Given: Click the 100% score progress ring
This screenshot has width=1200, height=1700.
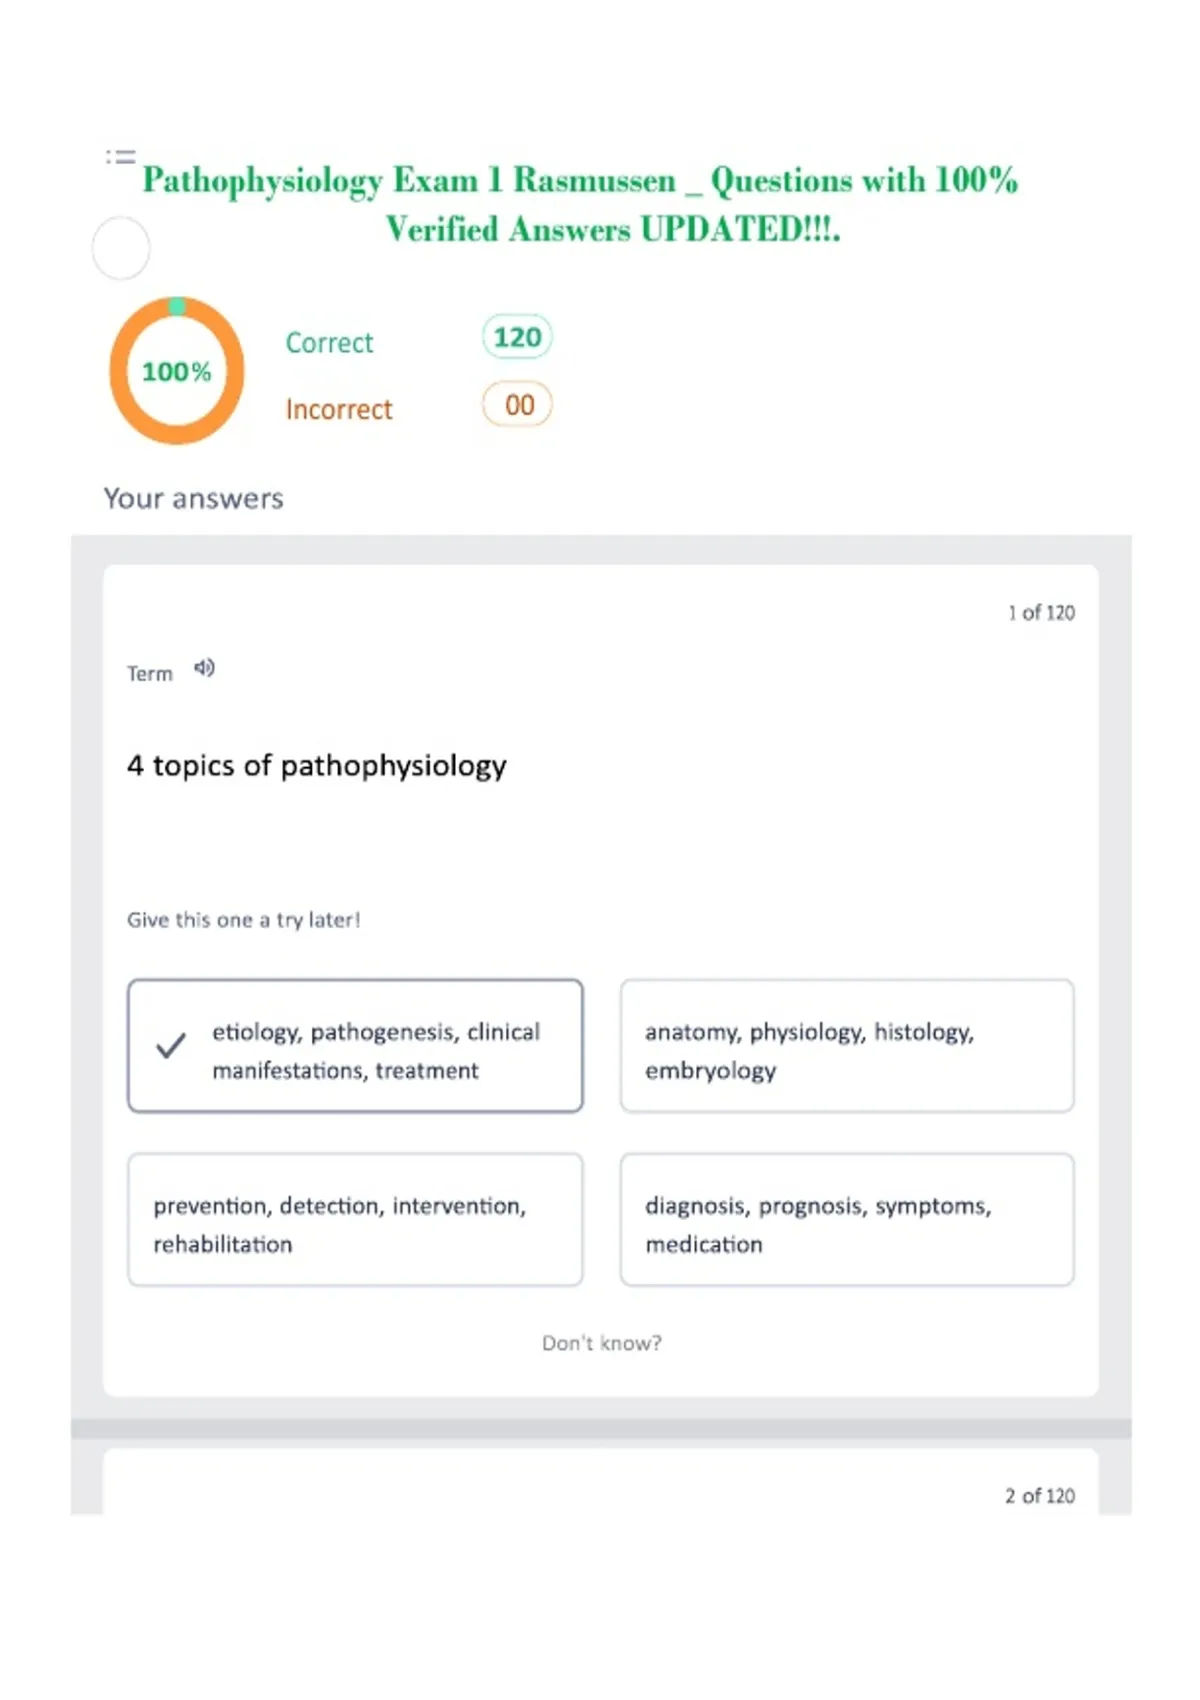Looking at the screenshot, I should 177,371.
